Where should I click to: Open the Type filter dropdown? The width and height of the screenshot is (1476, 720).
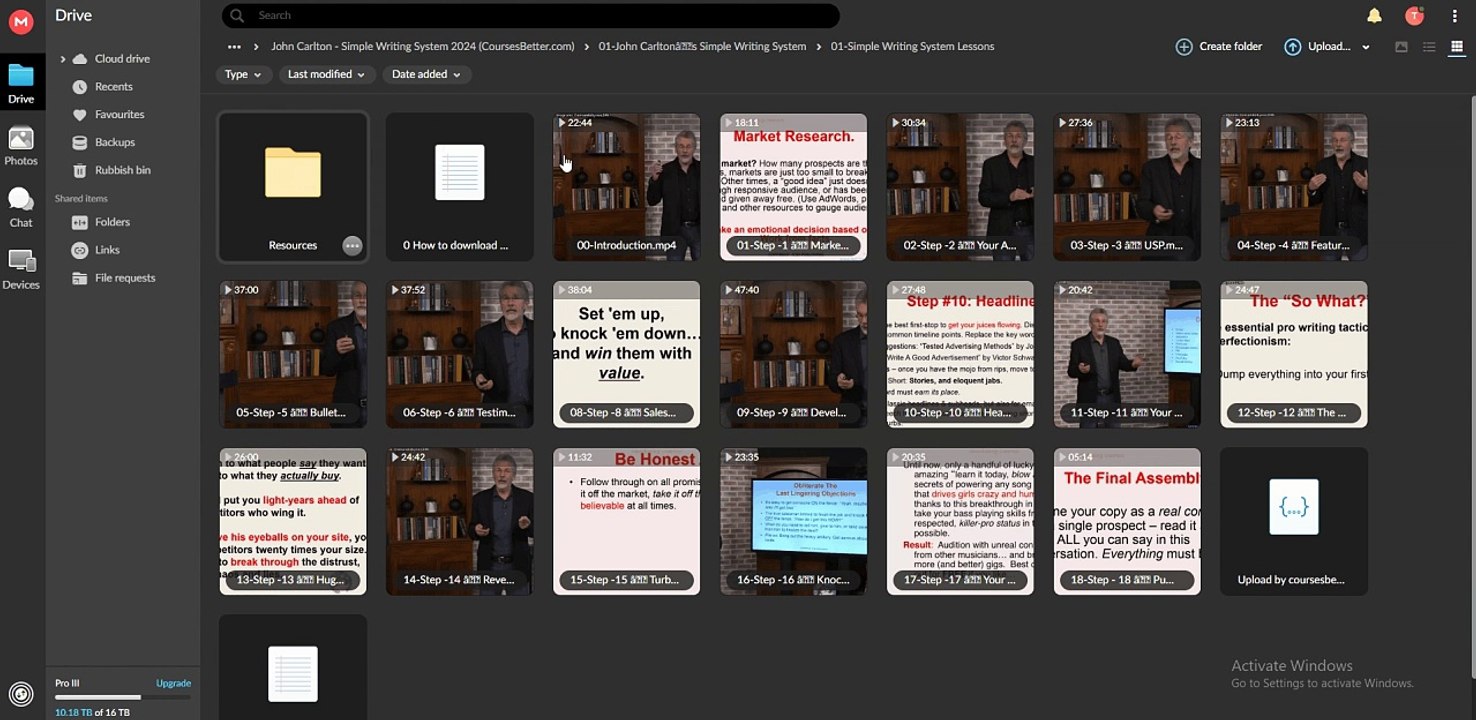point(244,74)
